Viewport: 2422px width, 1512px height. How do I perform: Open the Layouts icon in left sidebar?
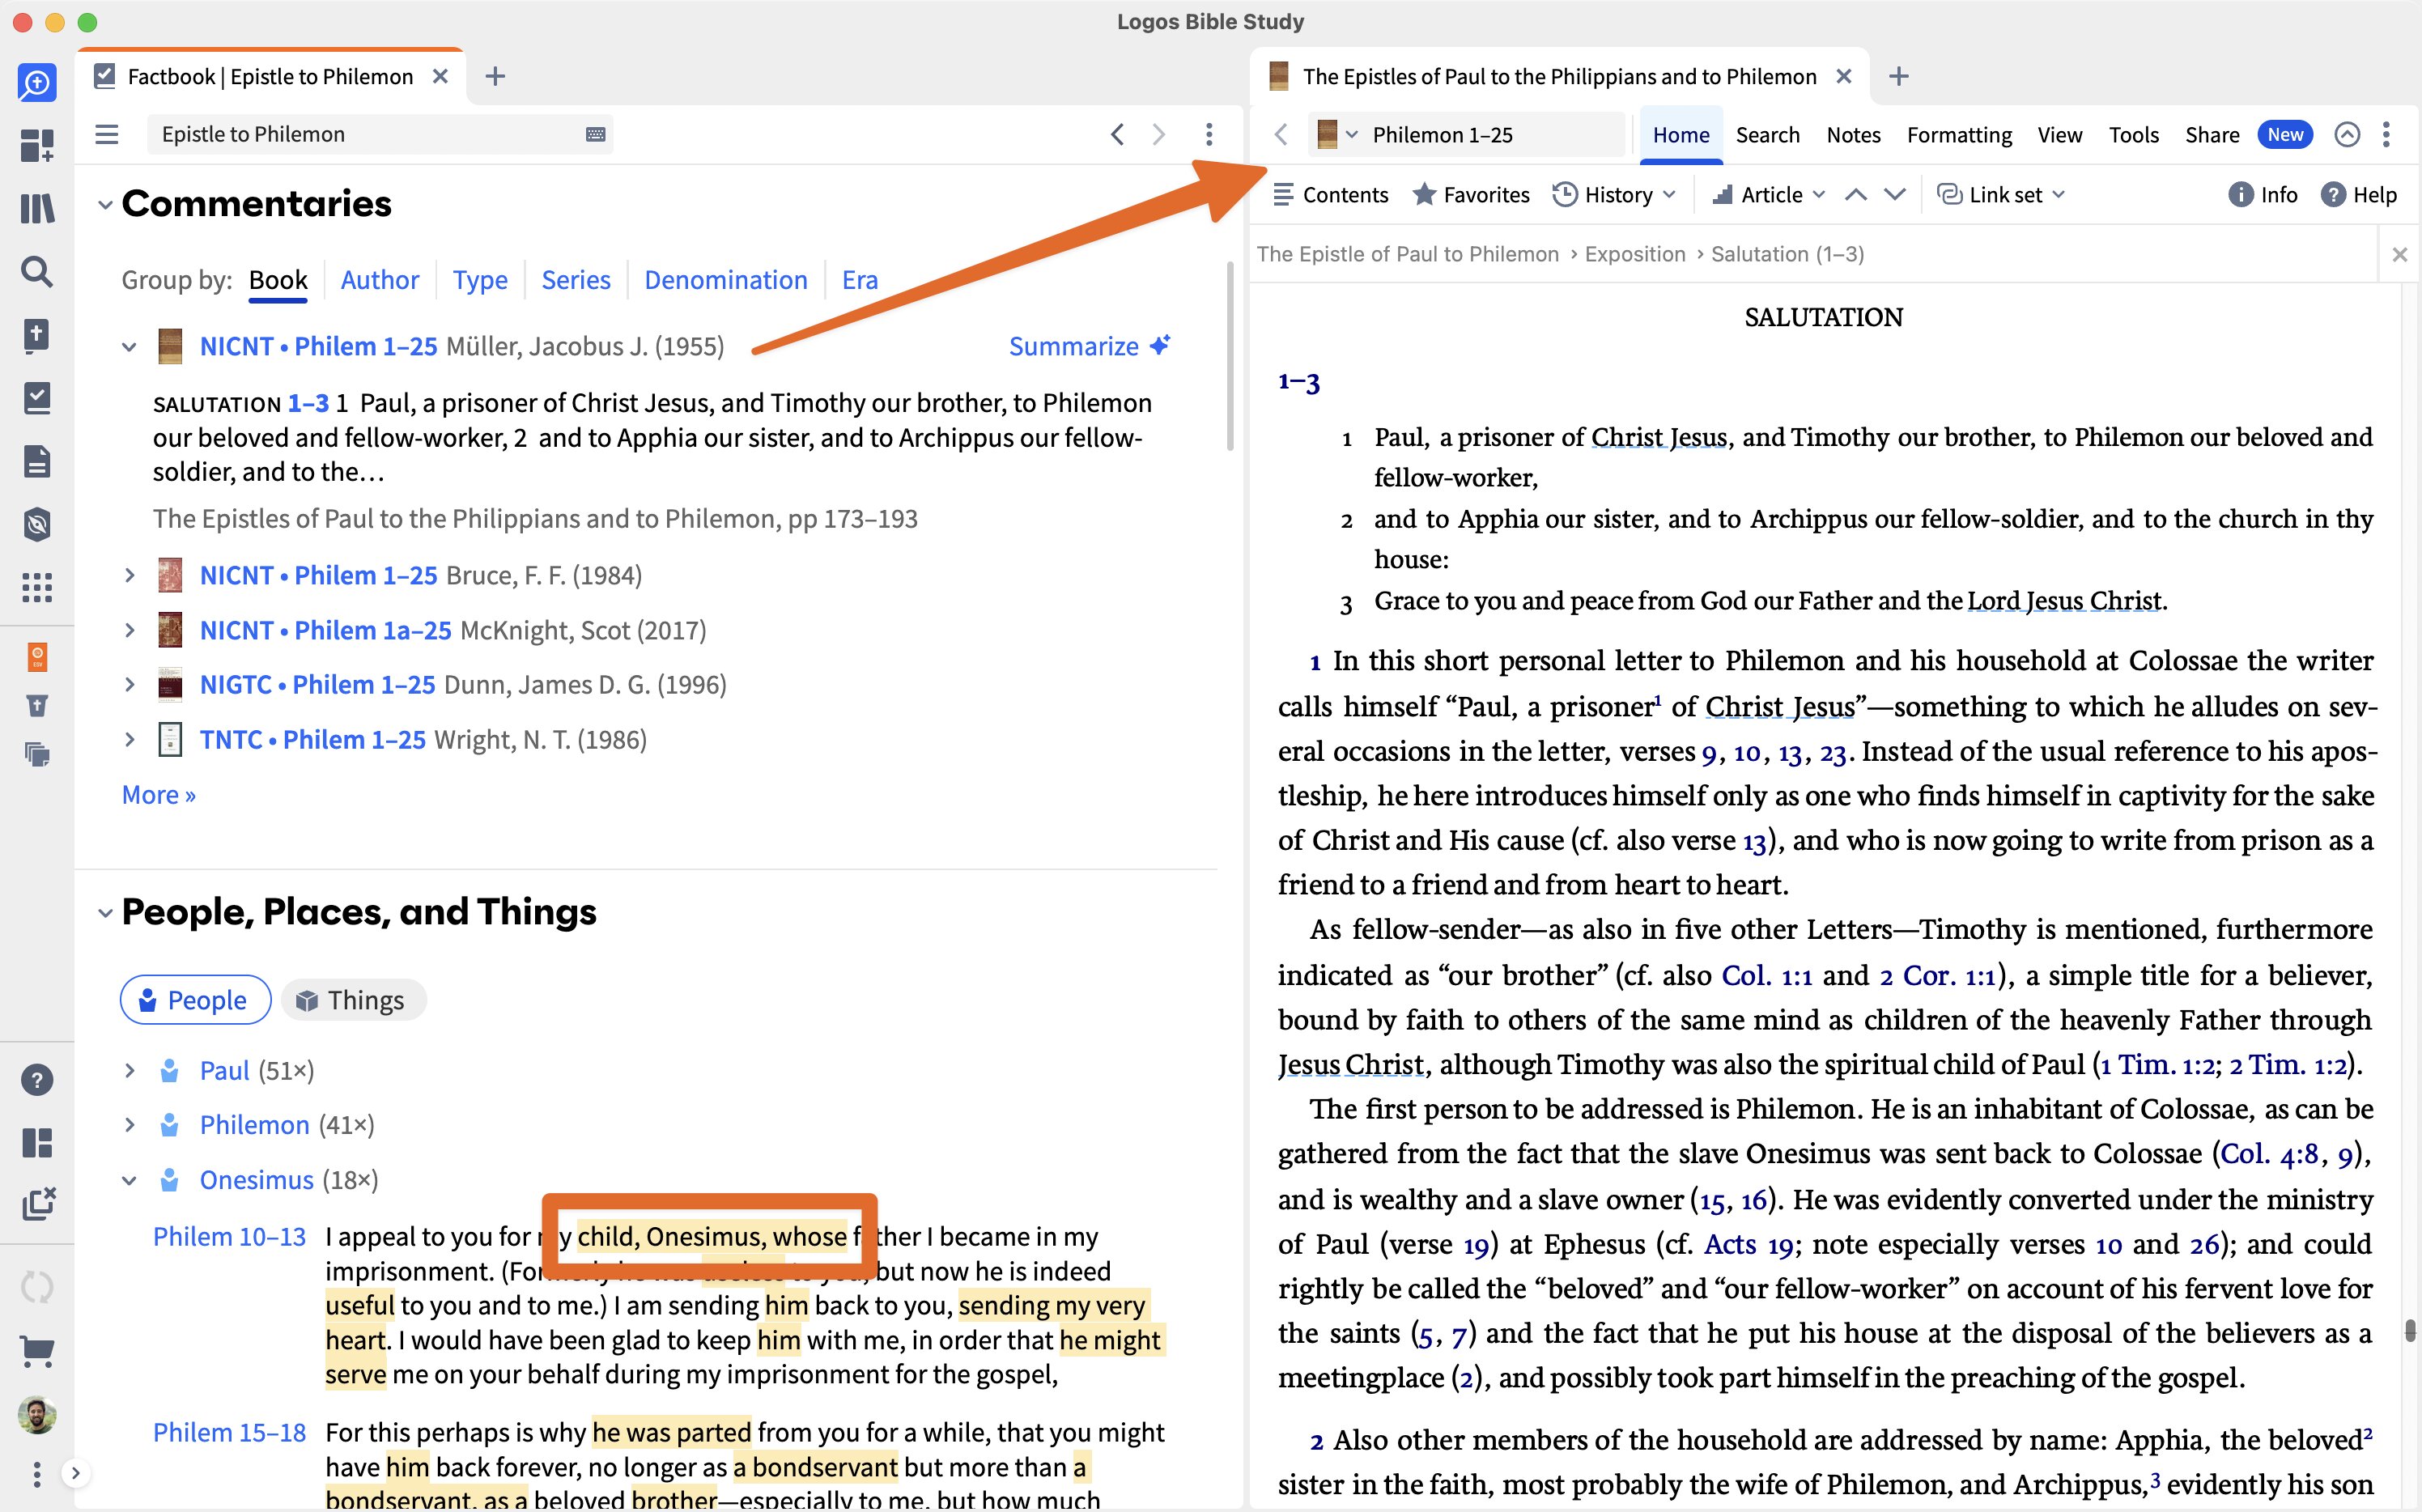tap(37, 1142)
